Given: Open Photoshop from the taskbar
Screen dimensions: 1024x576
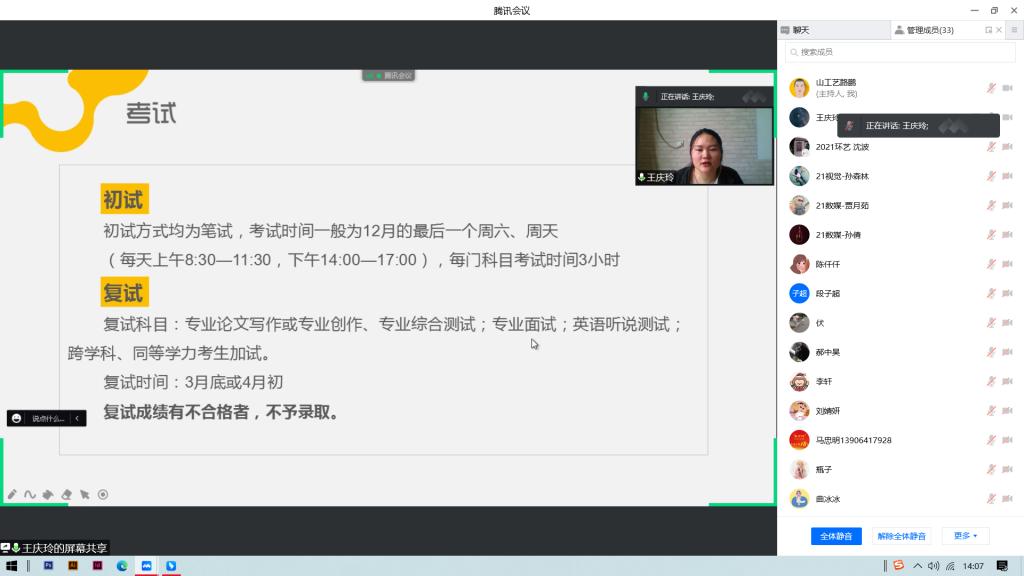Looking at the screenshot, I should click(48, 566).
